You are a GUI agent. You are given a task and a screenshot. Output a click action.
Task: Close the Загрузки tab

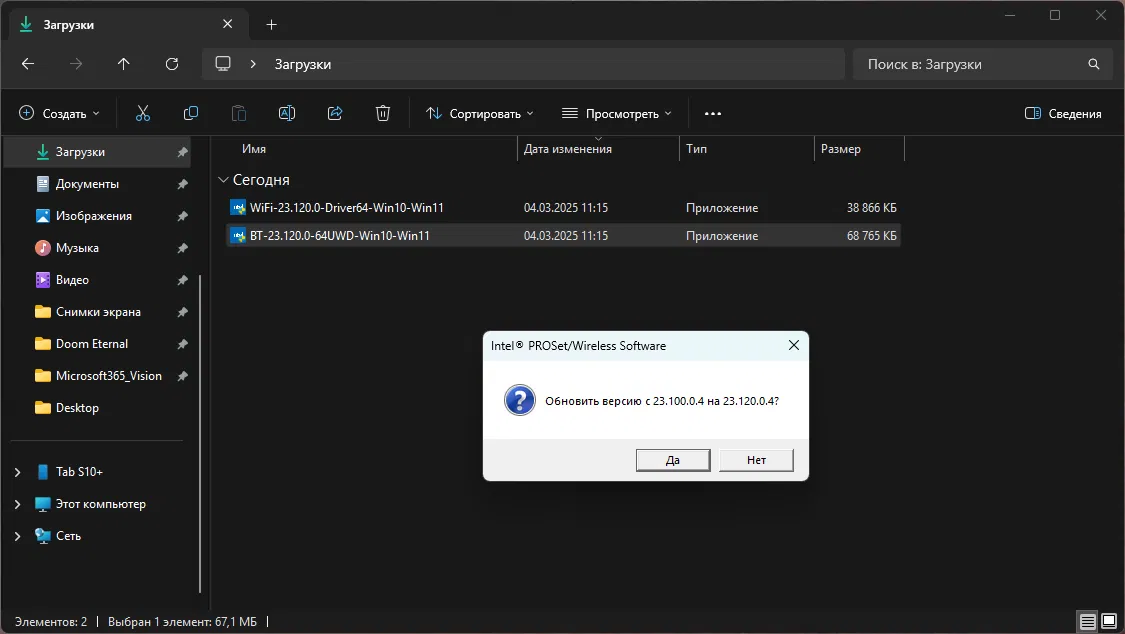(227, 24)
